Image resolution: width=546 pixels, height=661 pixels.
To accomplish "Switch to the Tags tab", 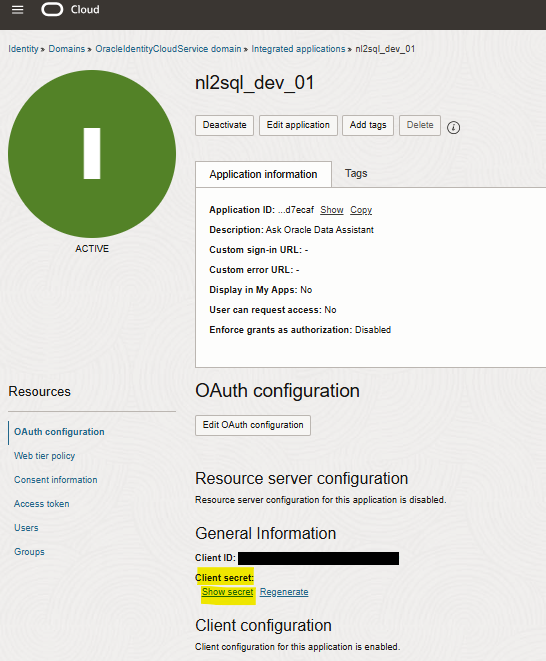I will click(356, 173).
